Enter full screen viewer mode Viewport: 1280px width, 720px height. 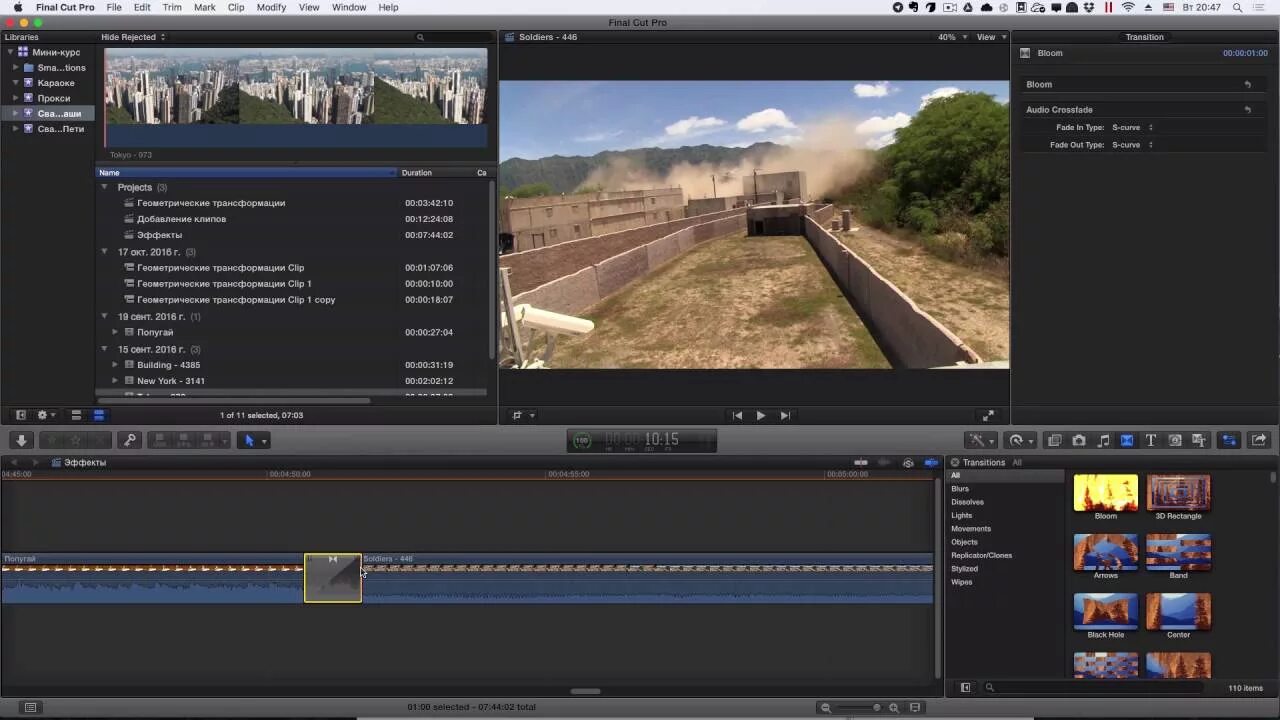click(x=988, y=415)
